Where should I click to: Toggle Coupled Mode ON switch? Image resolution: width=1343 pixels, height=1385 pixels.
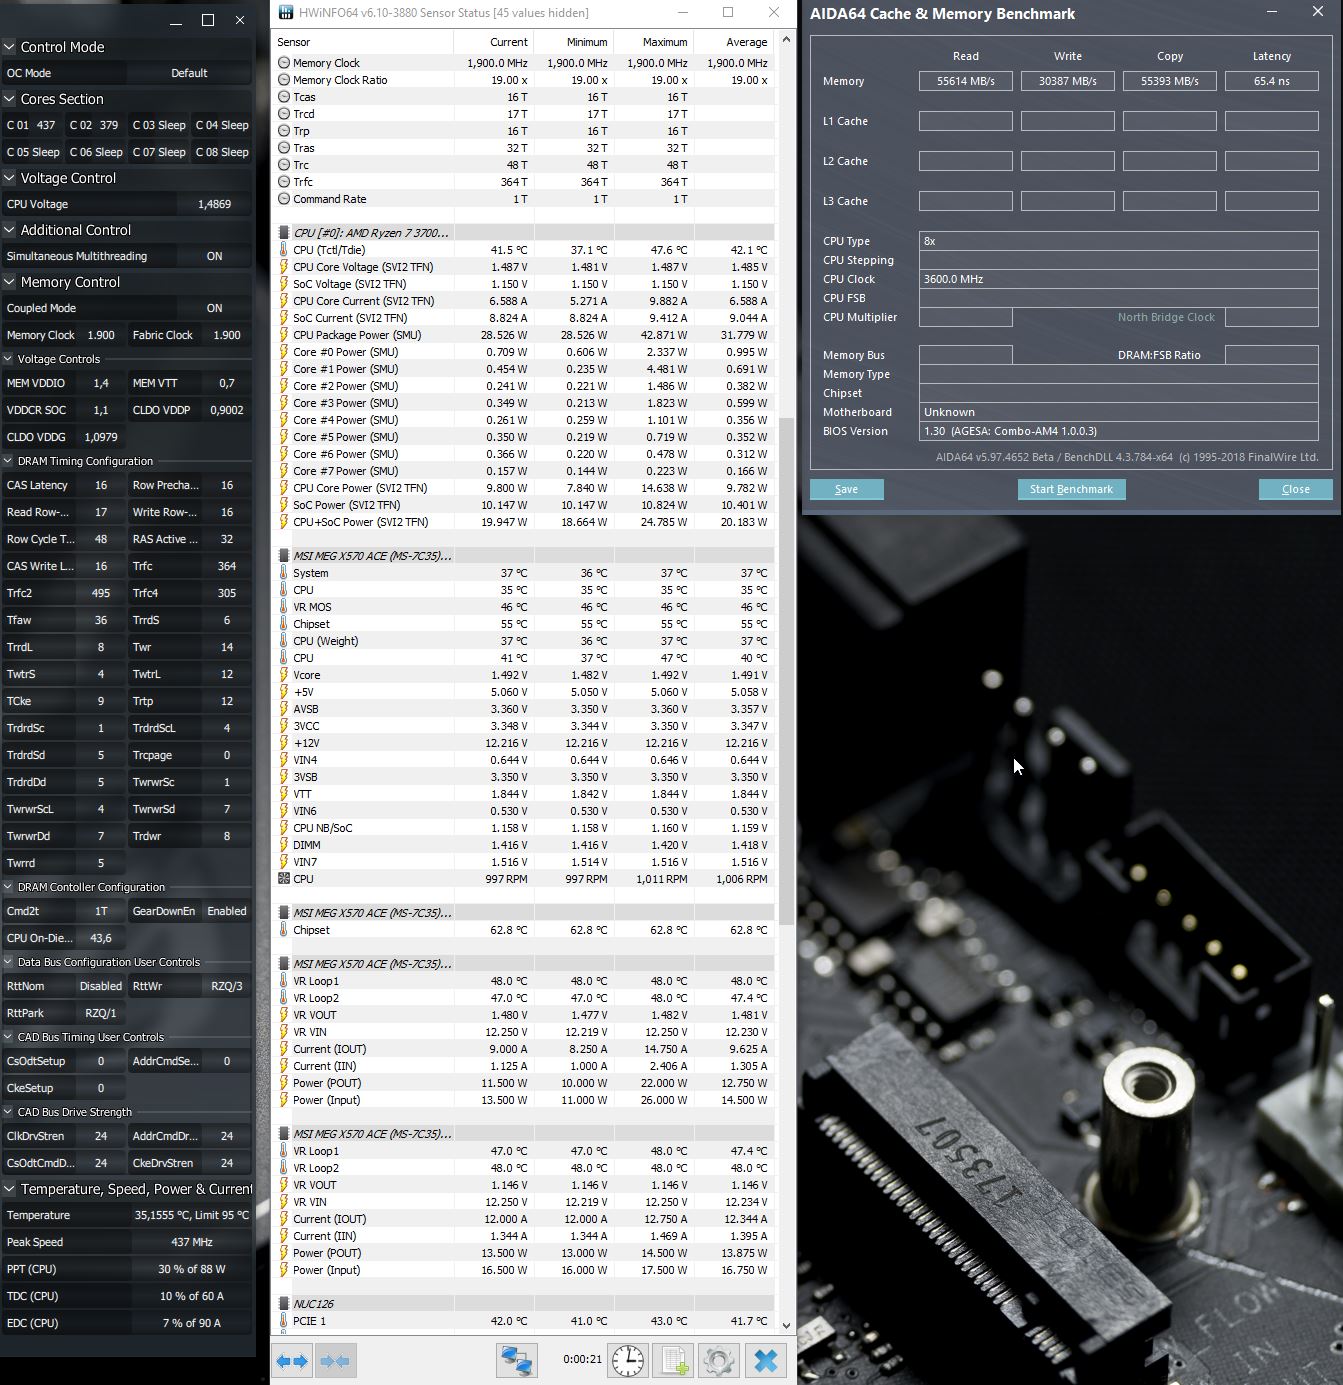click(x=214, y=308)
